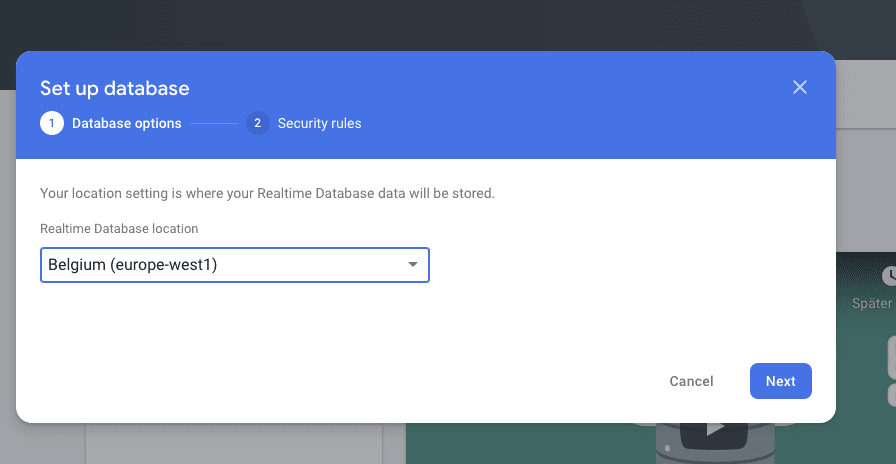Cancel the database setup
This screenshot has height=464, width=896.
coord(691,381)
